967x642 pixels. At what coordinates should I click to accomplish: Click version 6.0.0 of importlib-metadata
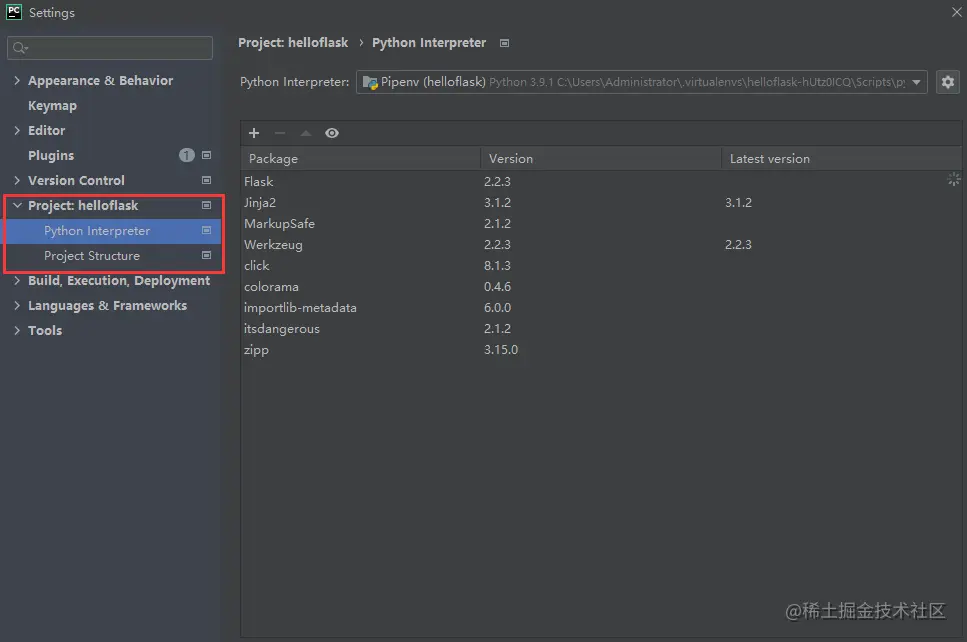click(497, 307)
